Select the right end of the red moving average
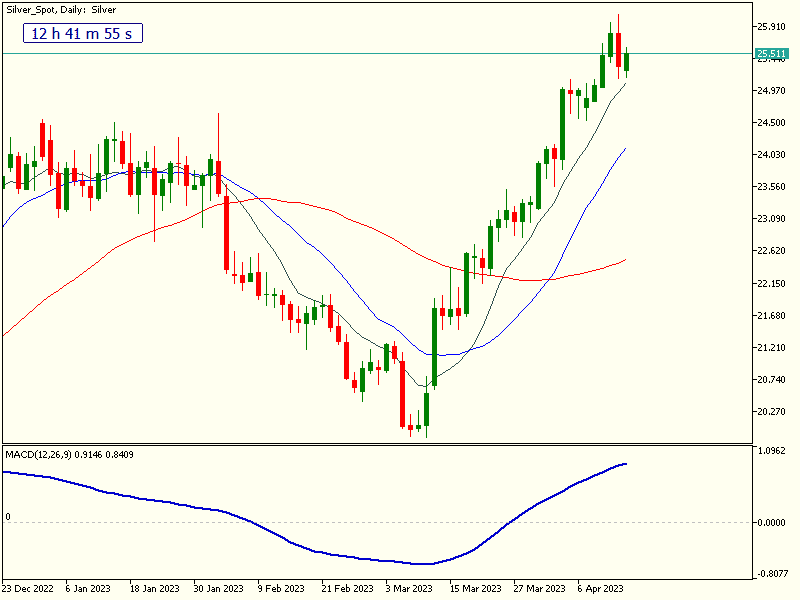 coord(625,260)
